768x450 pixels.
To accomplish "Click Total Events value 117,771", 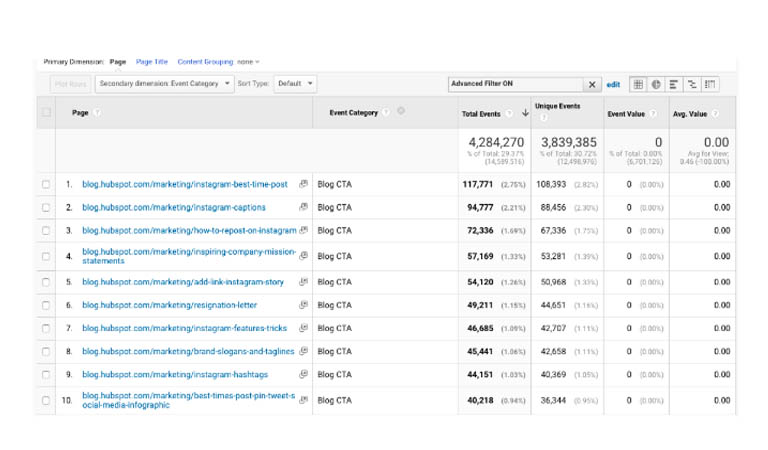I will 478,184.
